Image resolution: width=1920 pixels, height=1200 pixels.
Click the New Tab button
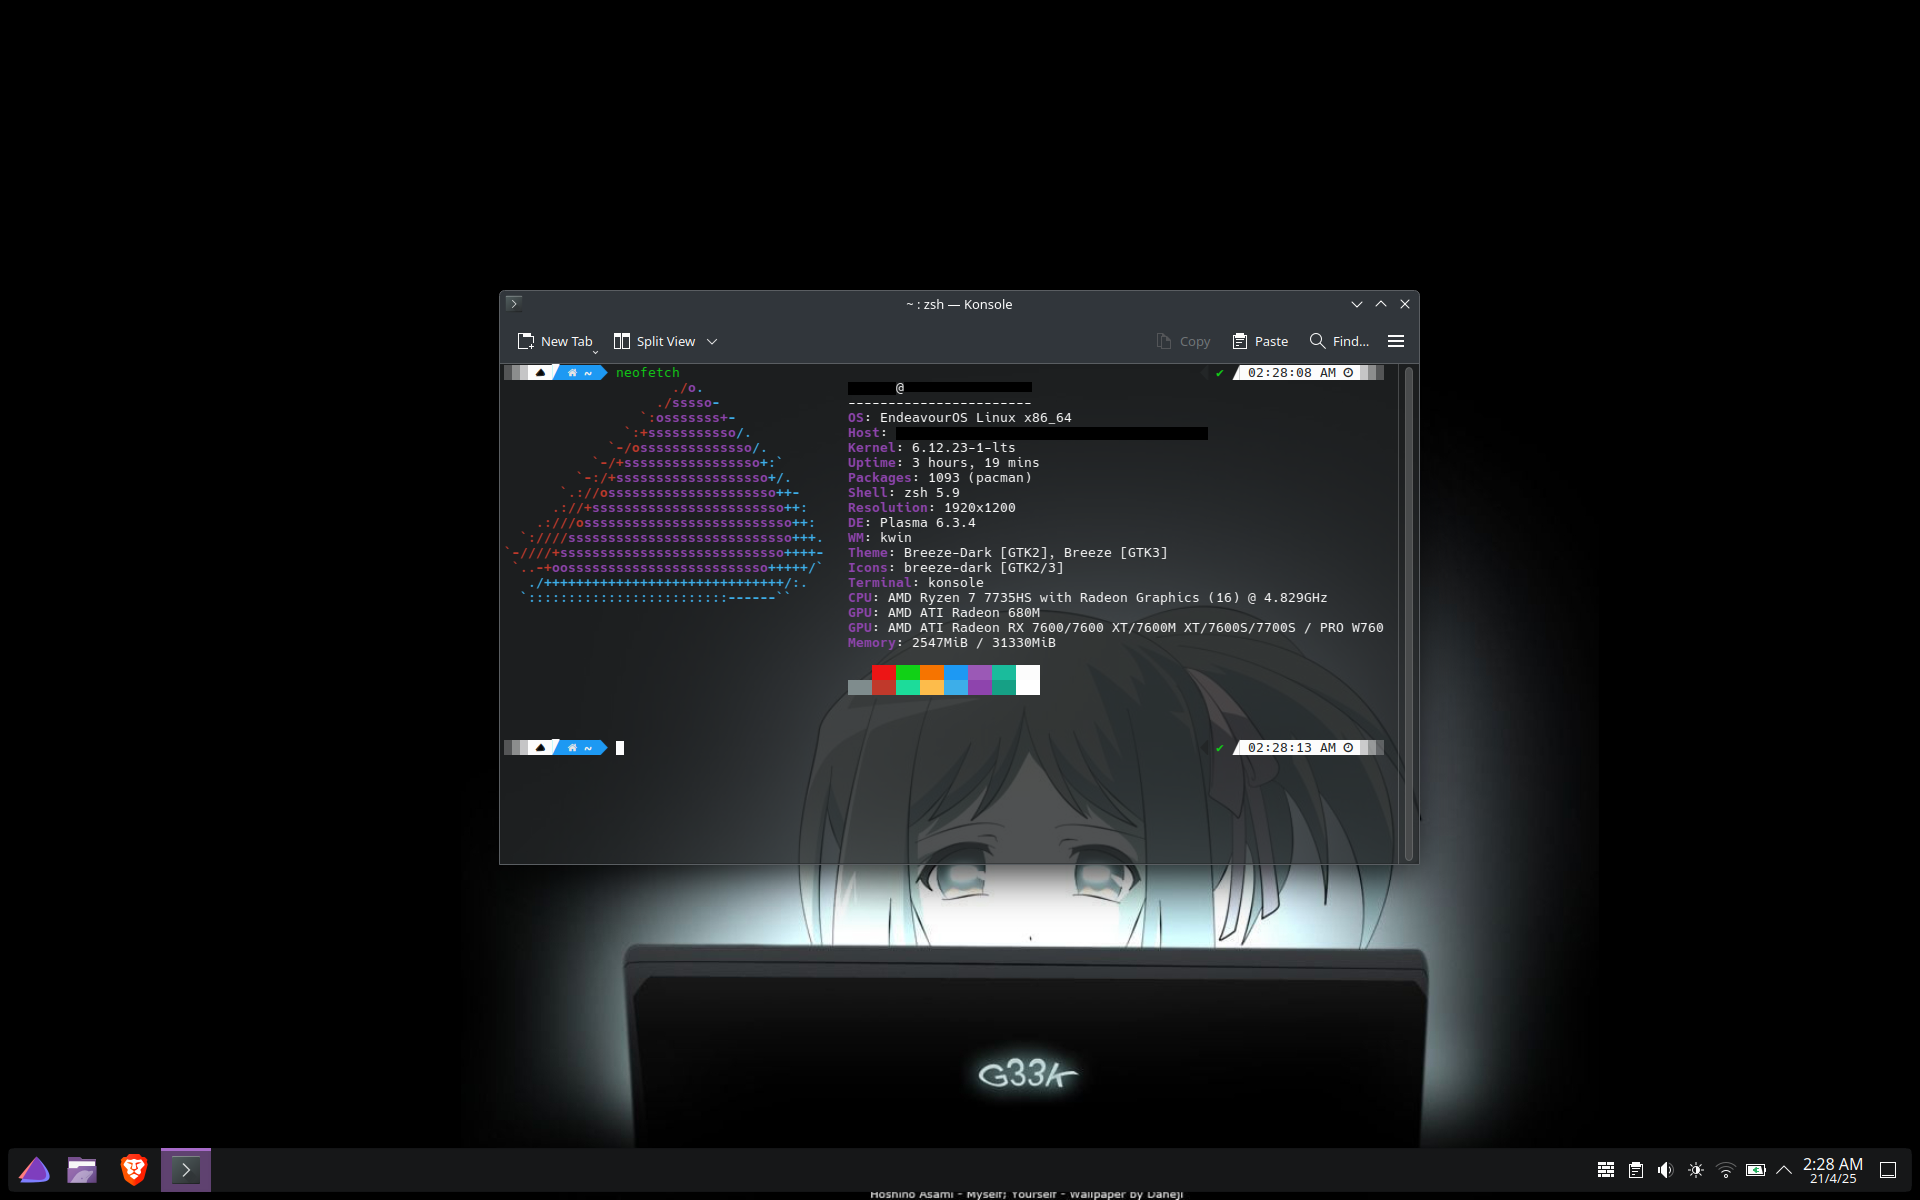point(555,341)
